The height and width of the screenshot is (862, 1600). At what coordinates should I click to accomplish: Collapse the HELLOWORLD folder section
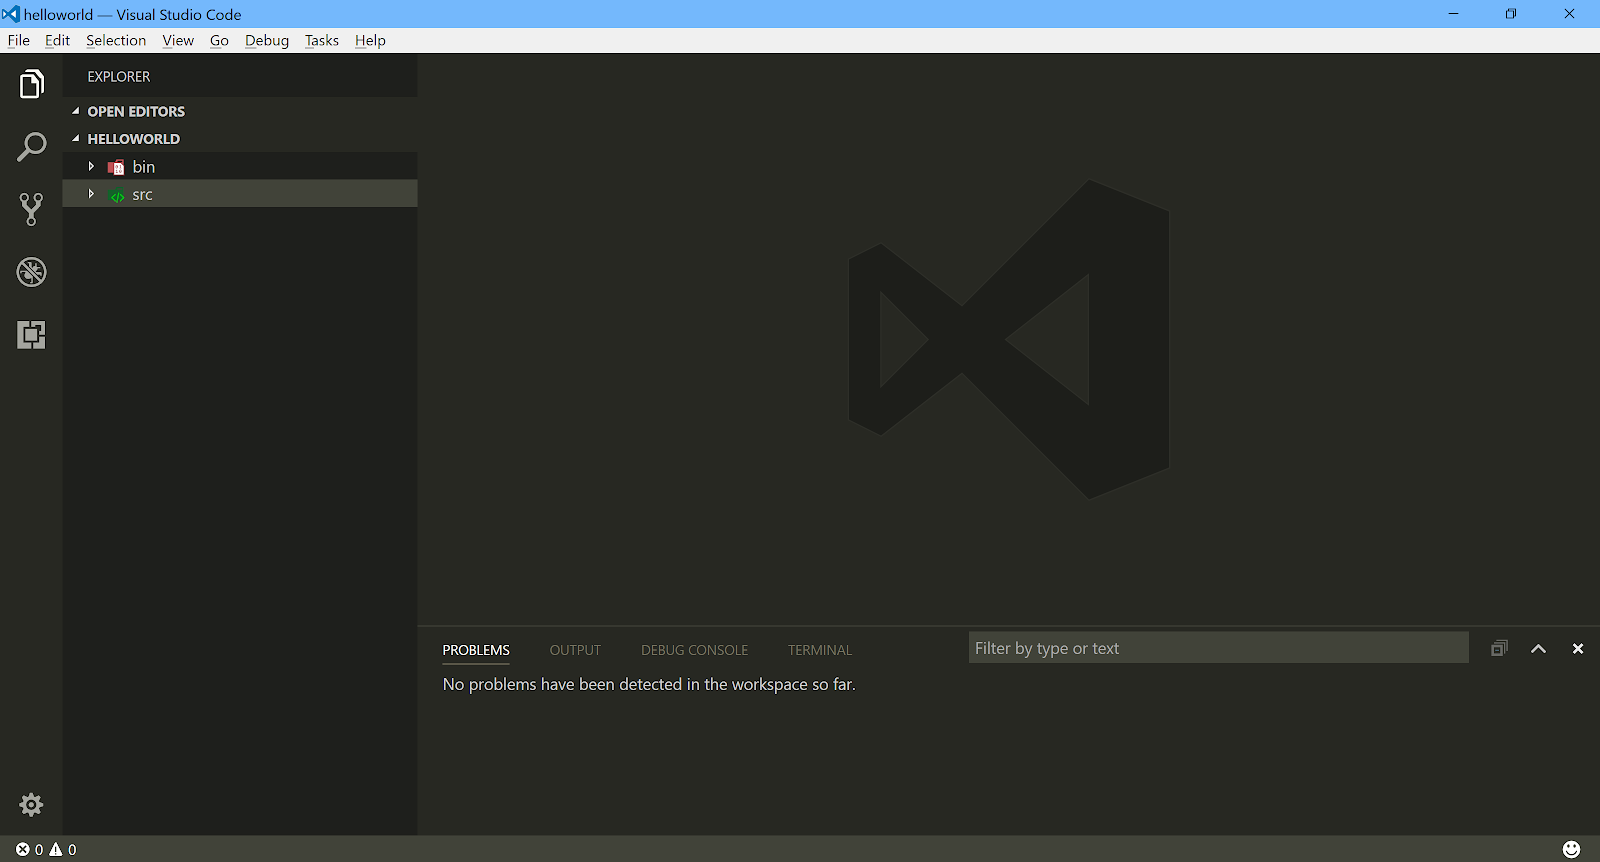(x=76, y=138)
